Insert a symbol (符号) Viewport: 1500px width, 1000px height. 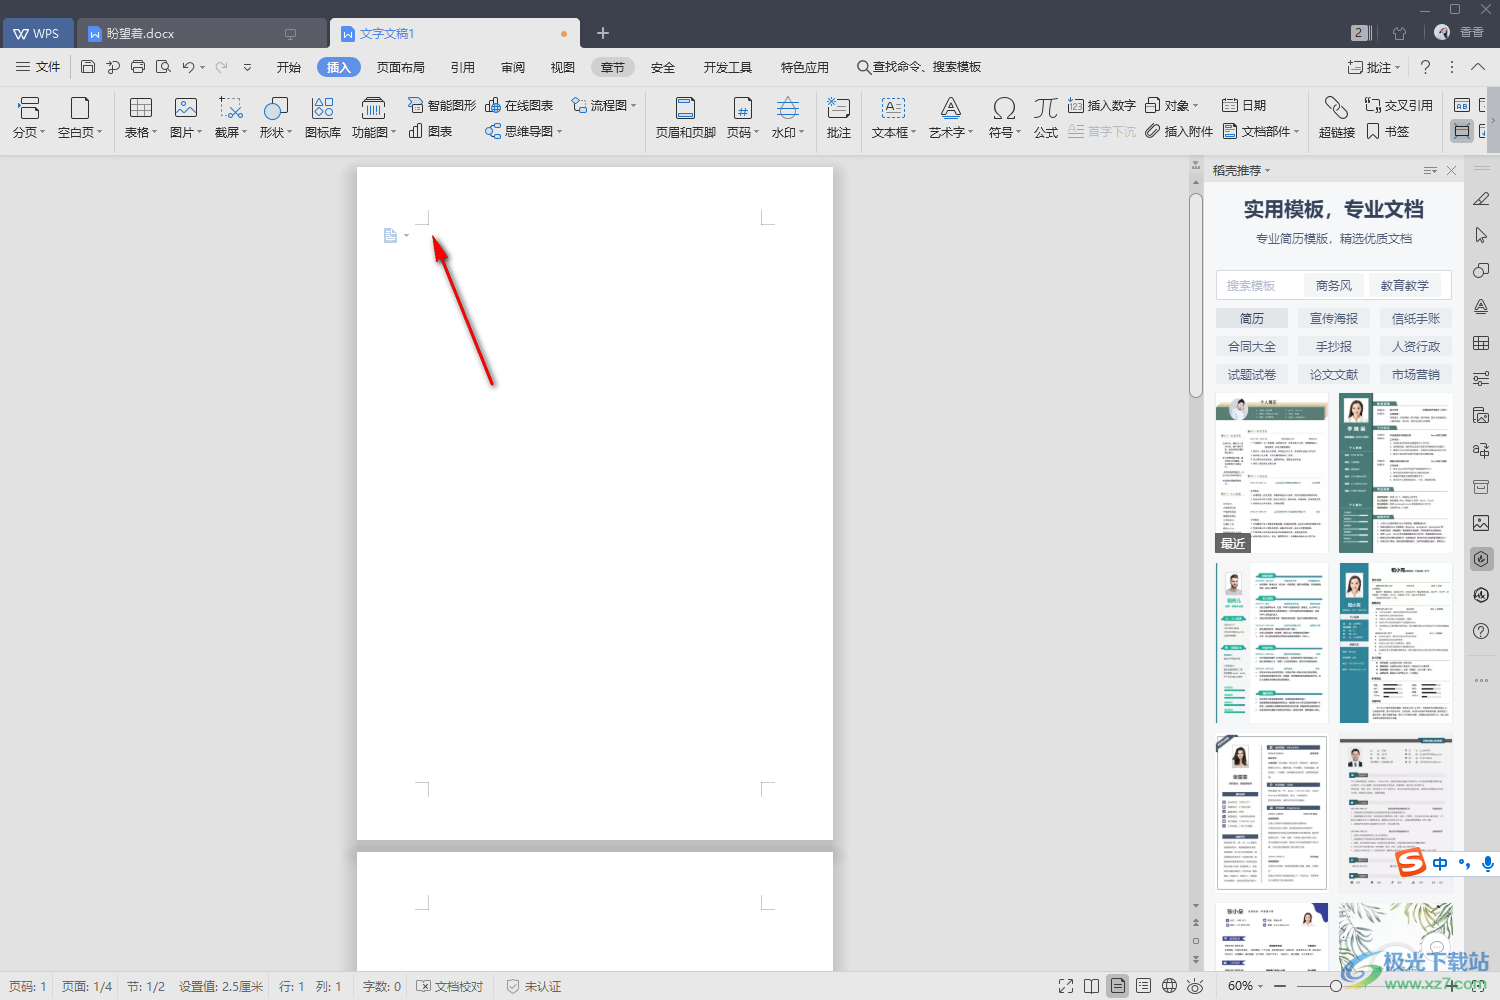(x=1004, y=118)
